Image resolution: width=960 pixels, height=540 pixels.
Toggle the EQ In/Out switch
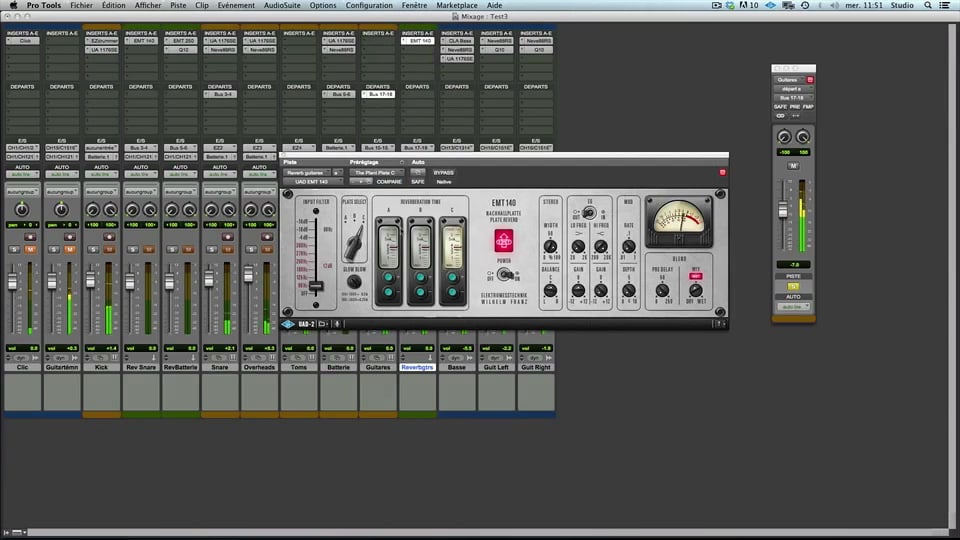[589, 212]
